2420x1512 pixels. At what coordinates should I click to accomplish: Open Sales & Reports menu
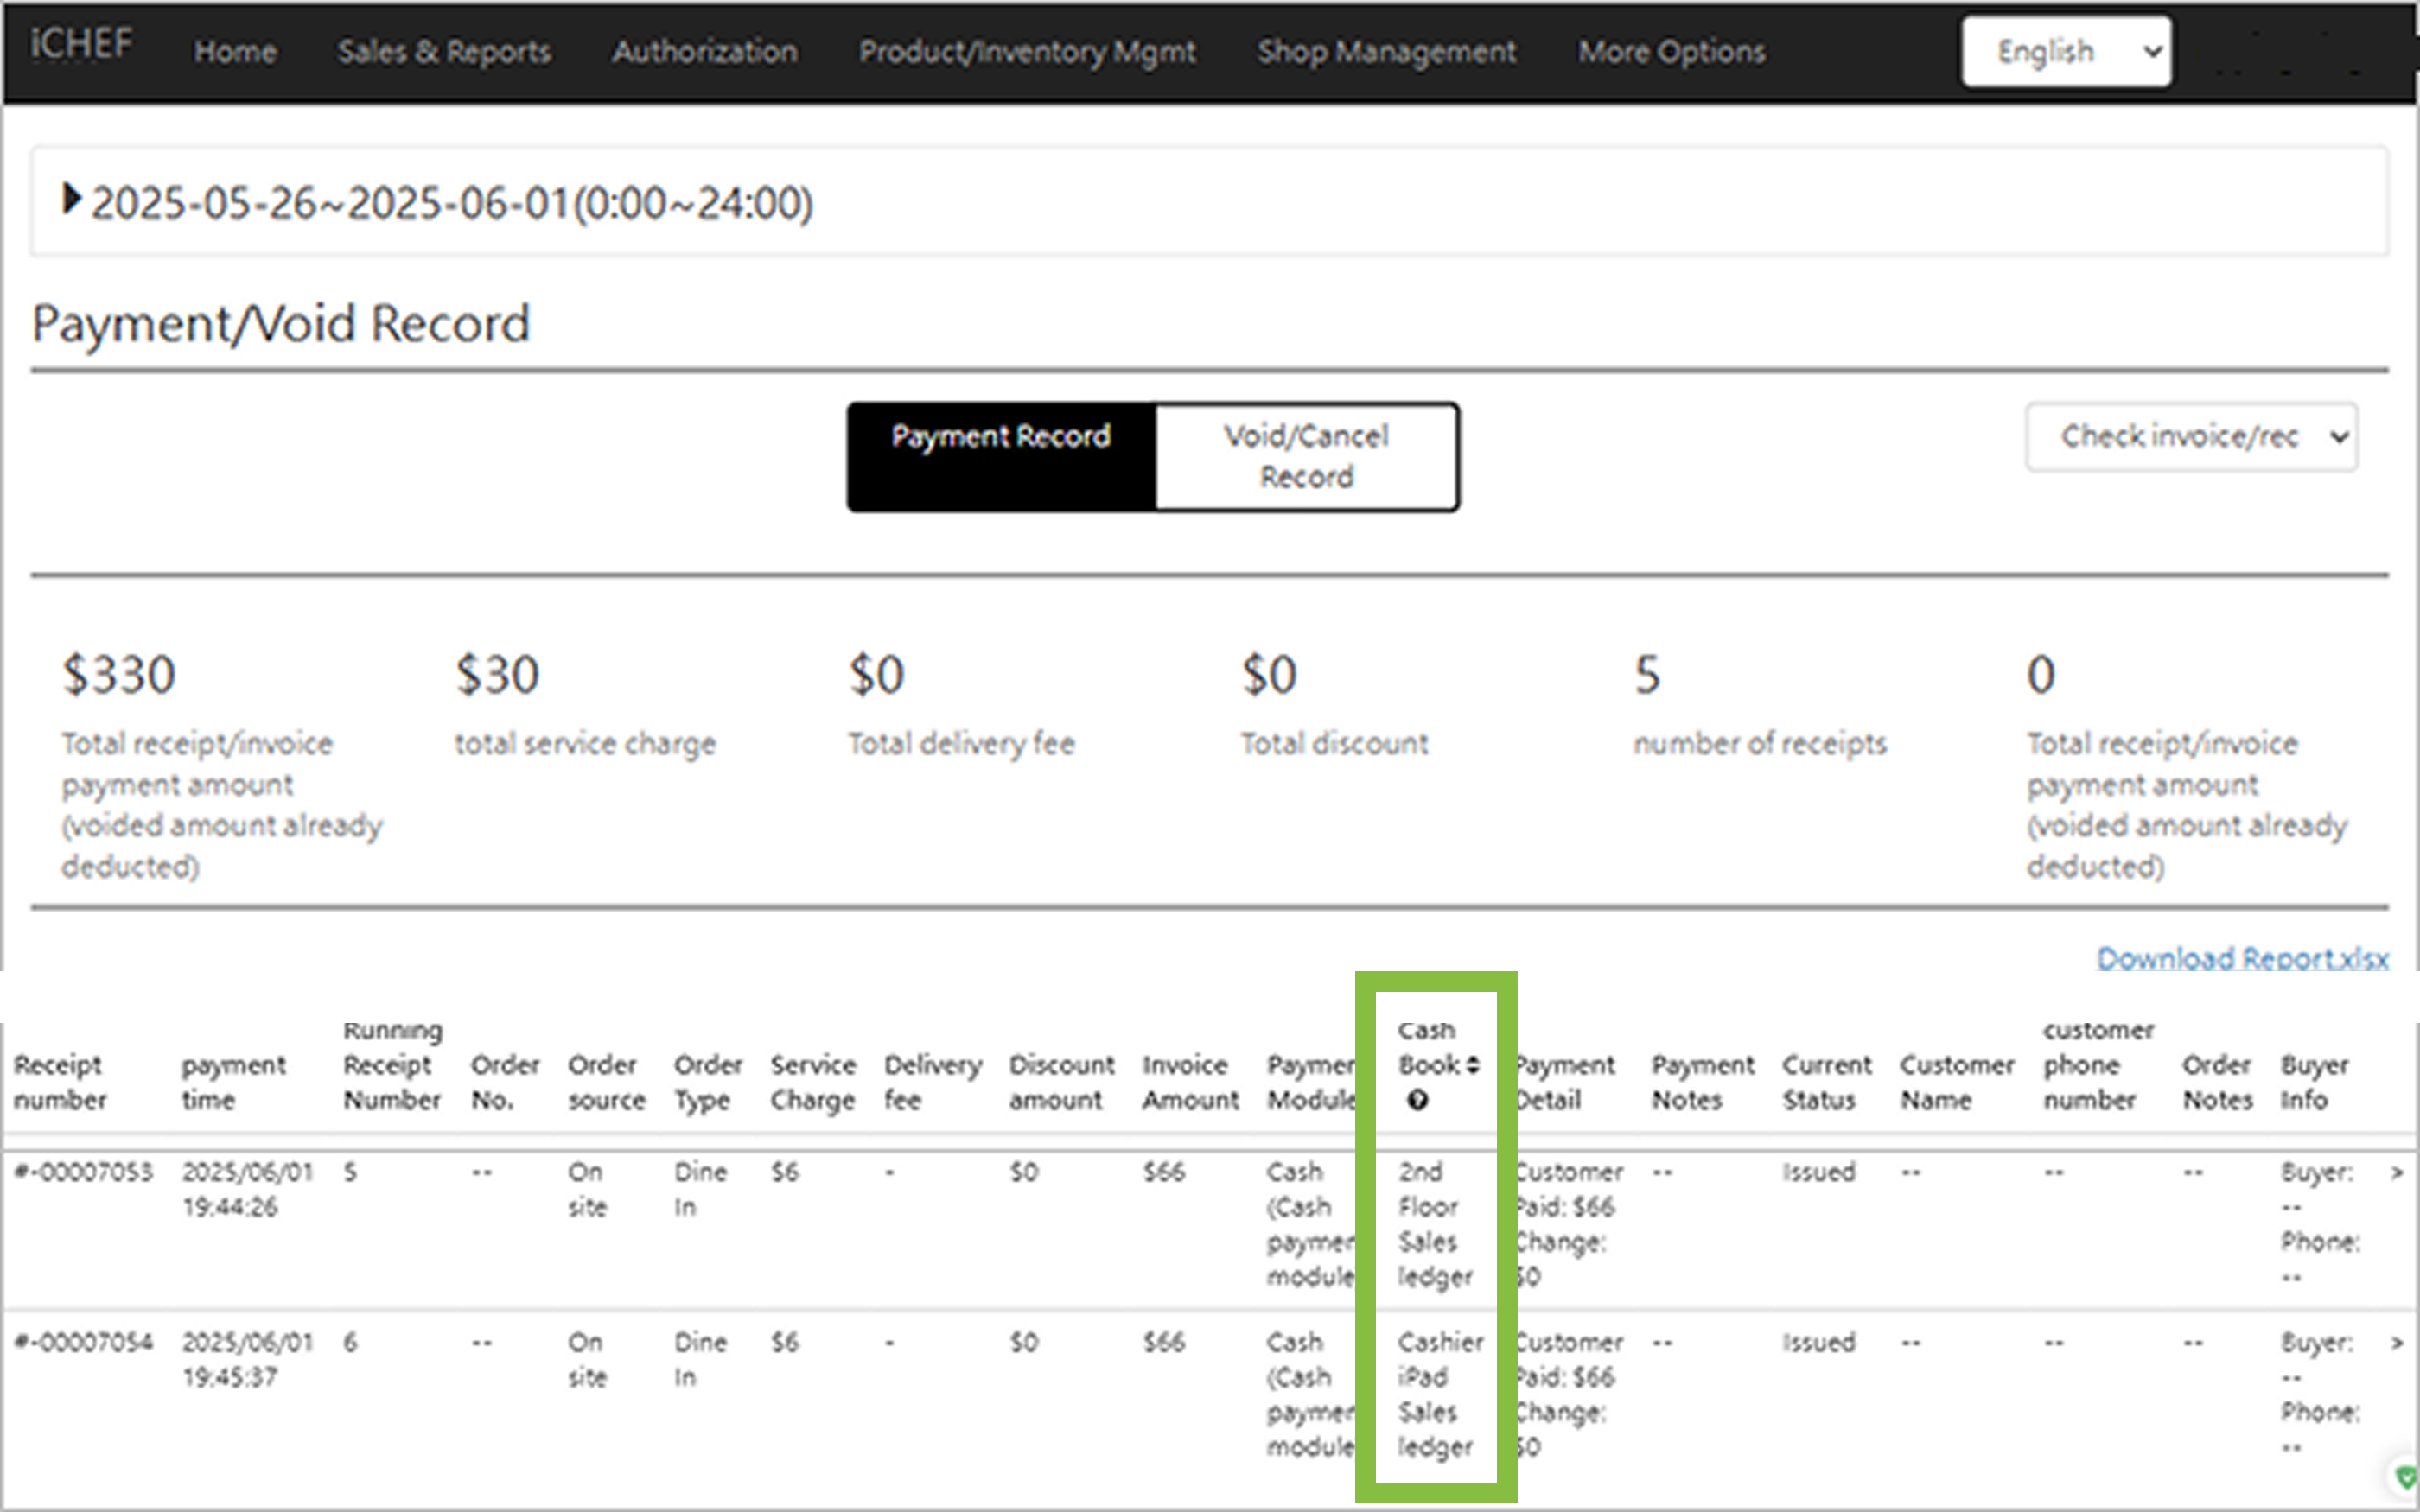[444, 52]
